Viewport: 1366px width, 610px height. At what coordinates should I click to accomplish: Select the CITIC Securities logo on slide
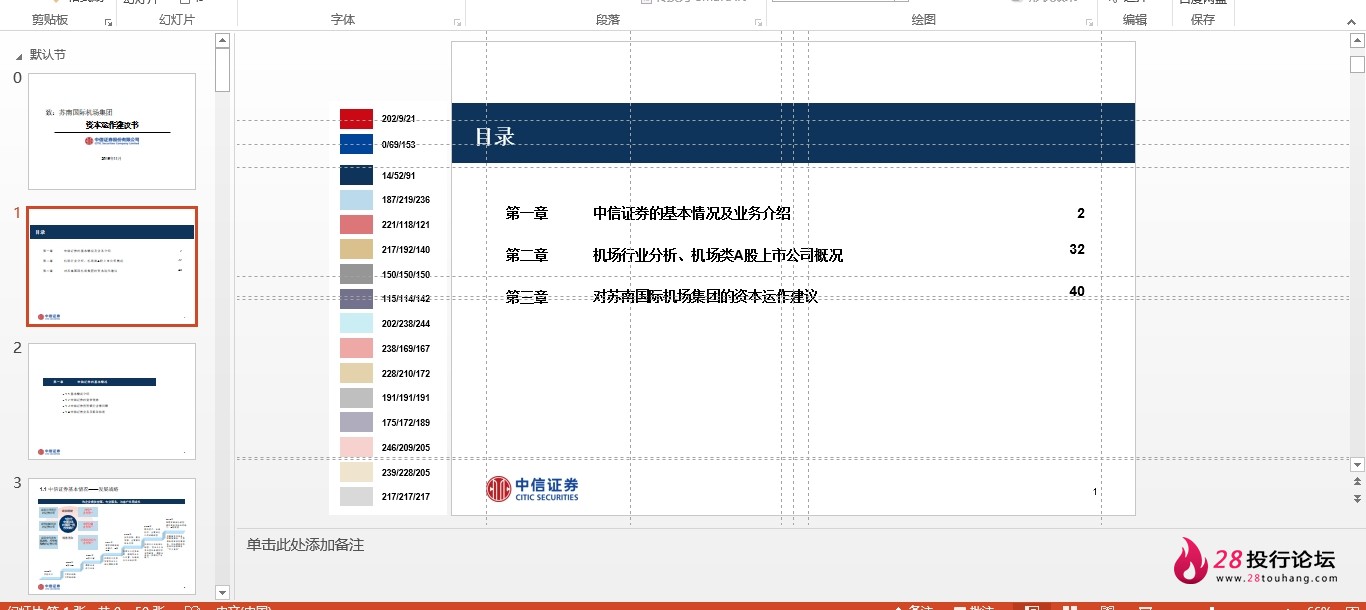[x=532, y=489]
